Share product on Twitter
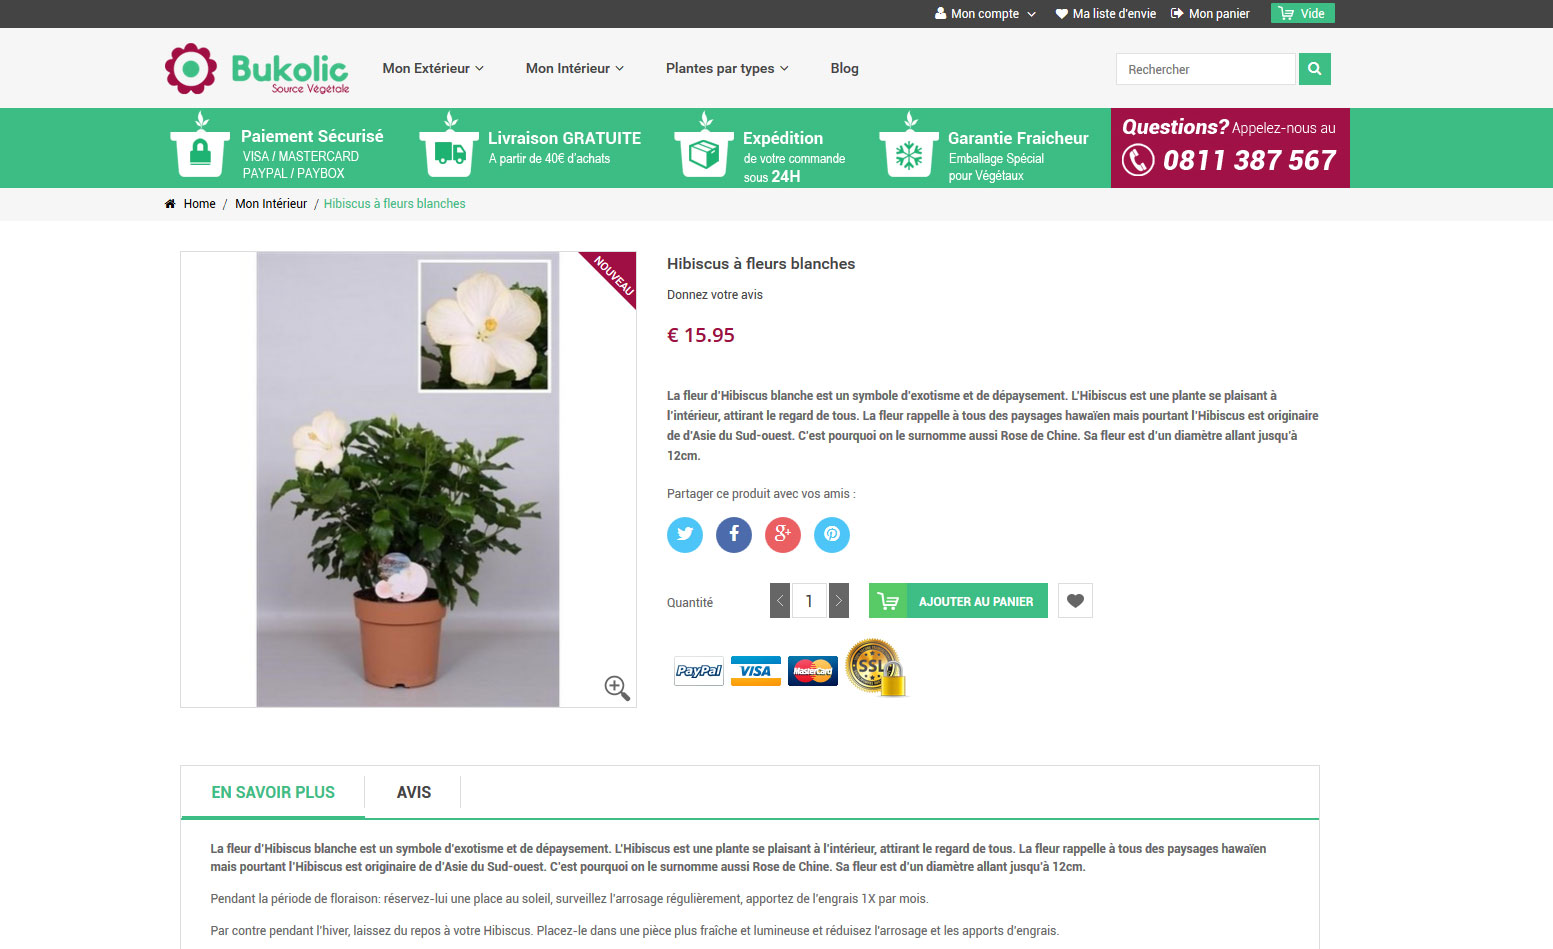Viewport: 1553px width, 949px height. pyautogui.click(x=685, y=534)
